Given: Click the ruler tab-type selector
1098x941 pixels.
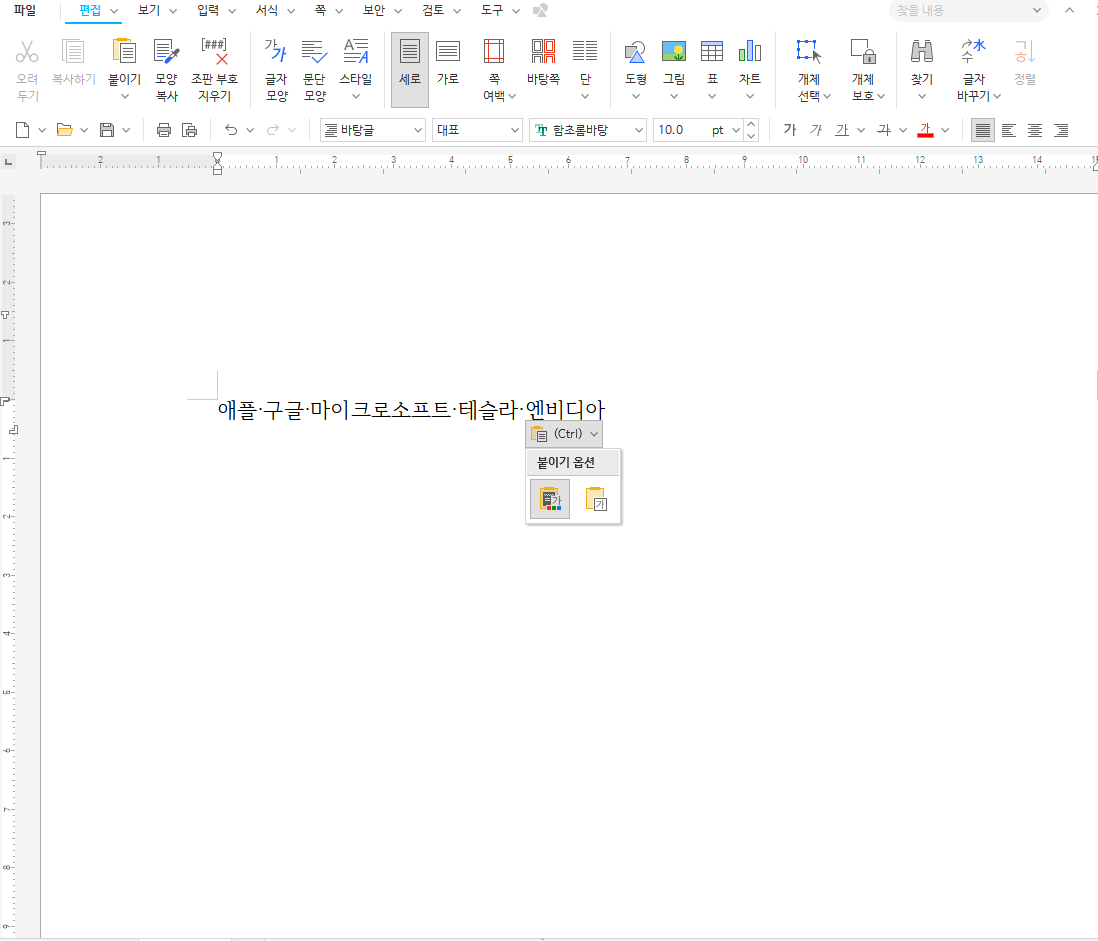Looking at the screenshot, I should (x=8, y=162).
